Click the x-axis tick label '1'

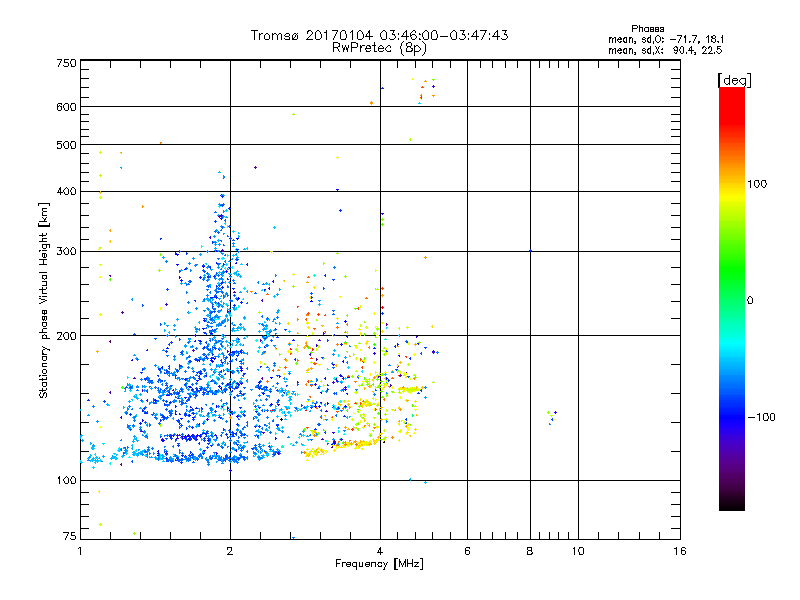pyautogui.click(x=80, y=551)
